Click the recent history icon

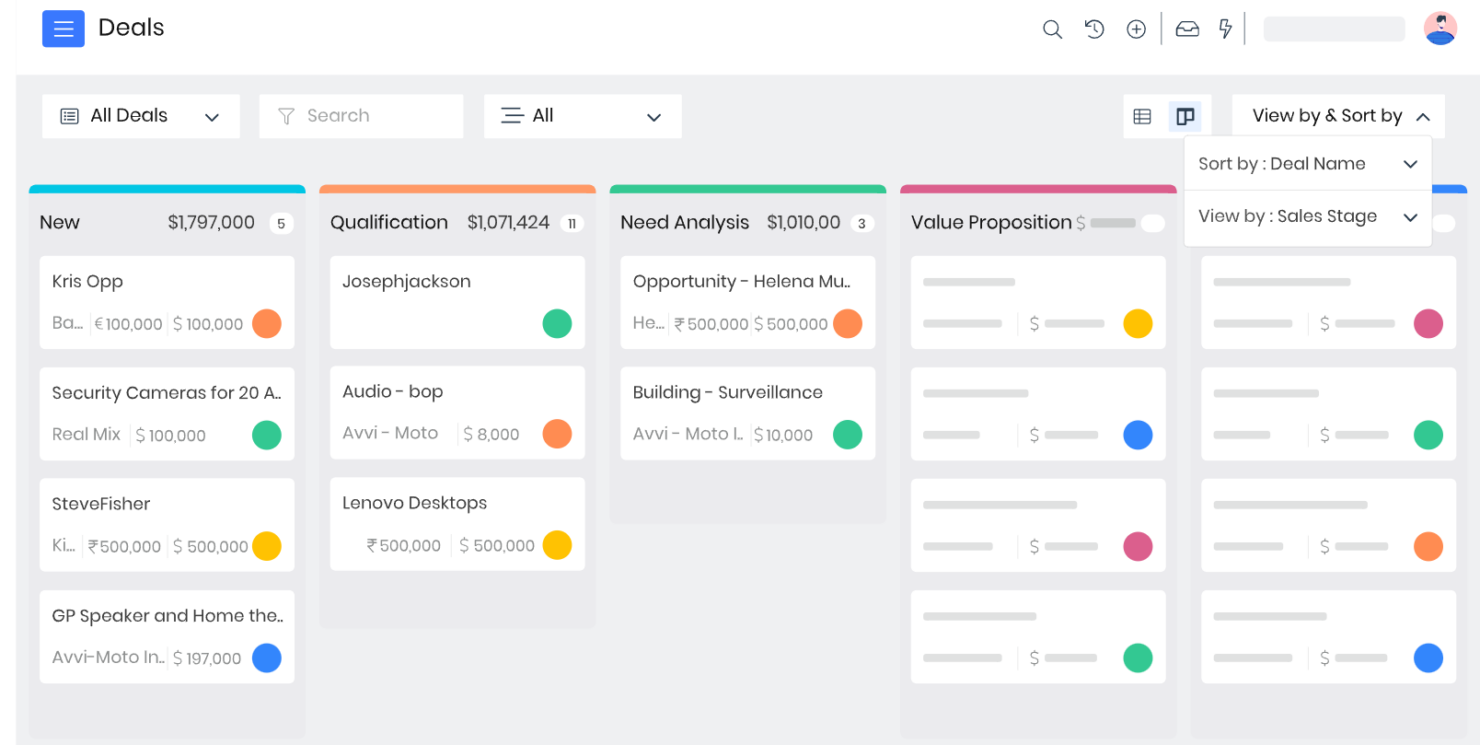1094,29
